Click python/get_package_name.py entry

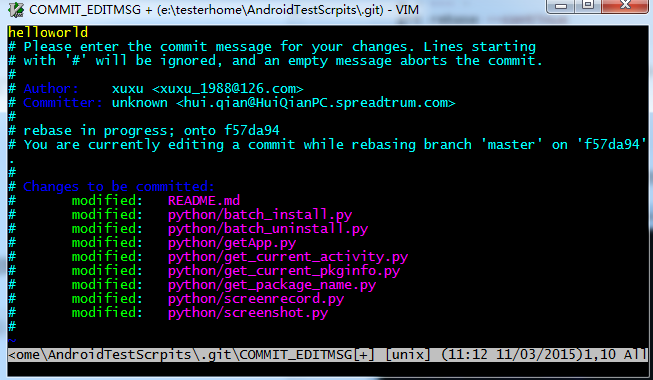point(272,285)
